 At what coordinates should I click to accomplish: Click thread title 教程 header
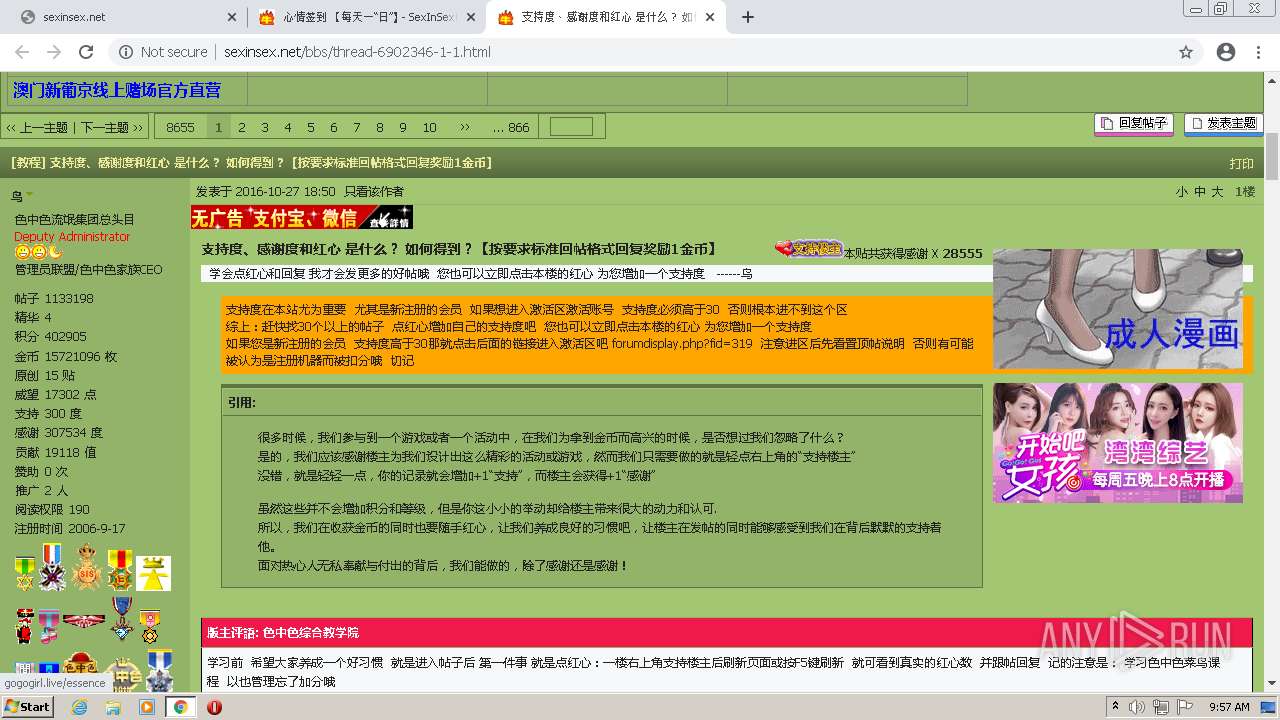252,163
